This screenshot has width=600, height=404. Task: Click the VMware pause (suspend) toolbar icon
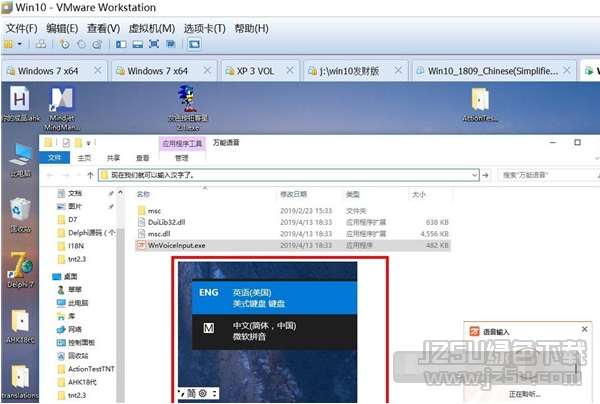(x=8, y=44)
